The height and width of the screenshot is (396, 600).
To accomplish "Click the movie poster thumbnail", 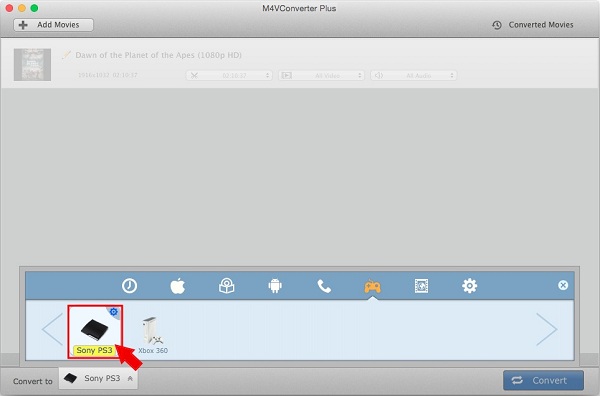I will coord(33,65).
